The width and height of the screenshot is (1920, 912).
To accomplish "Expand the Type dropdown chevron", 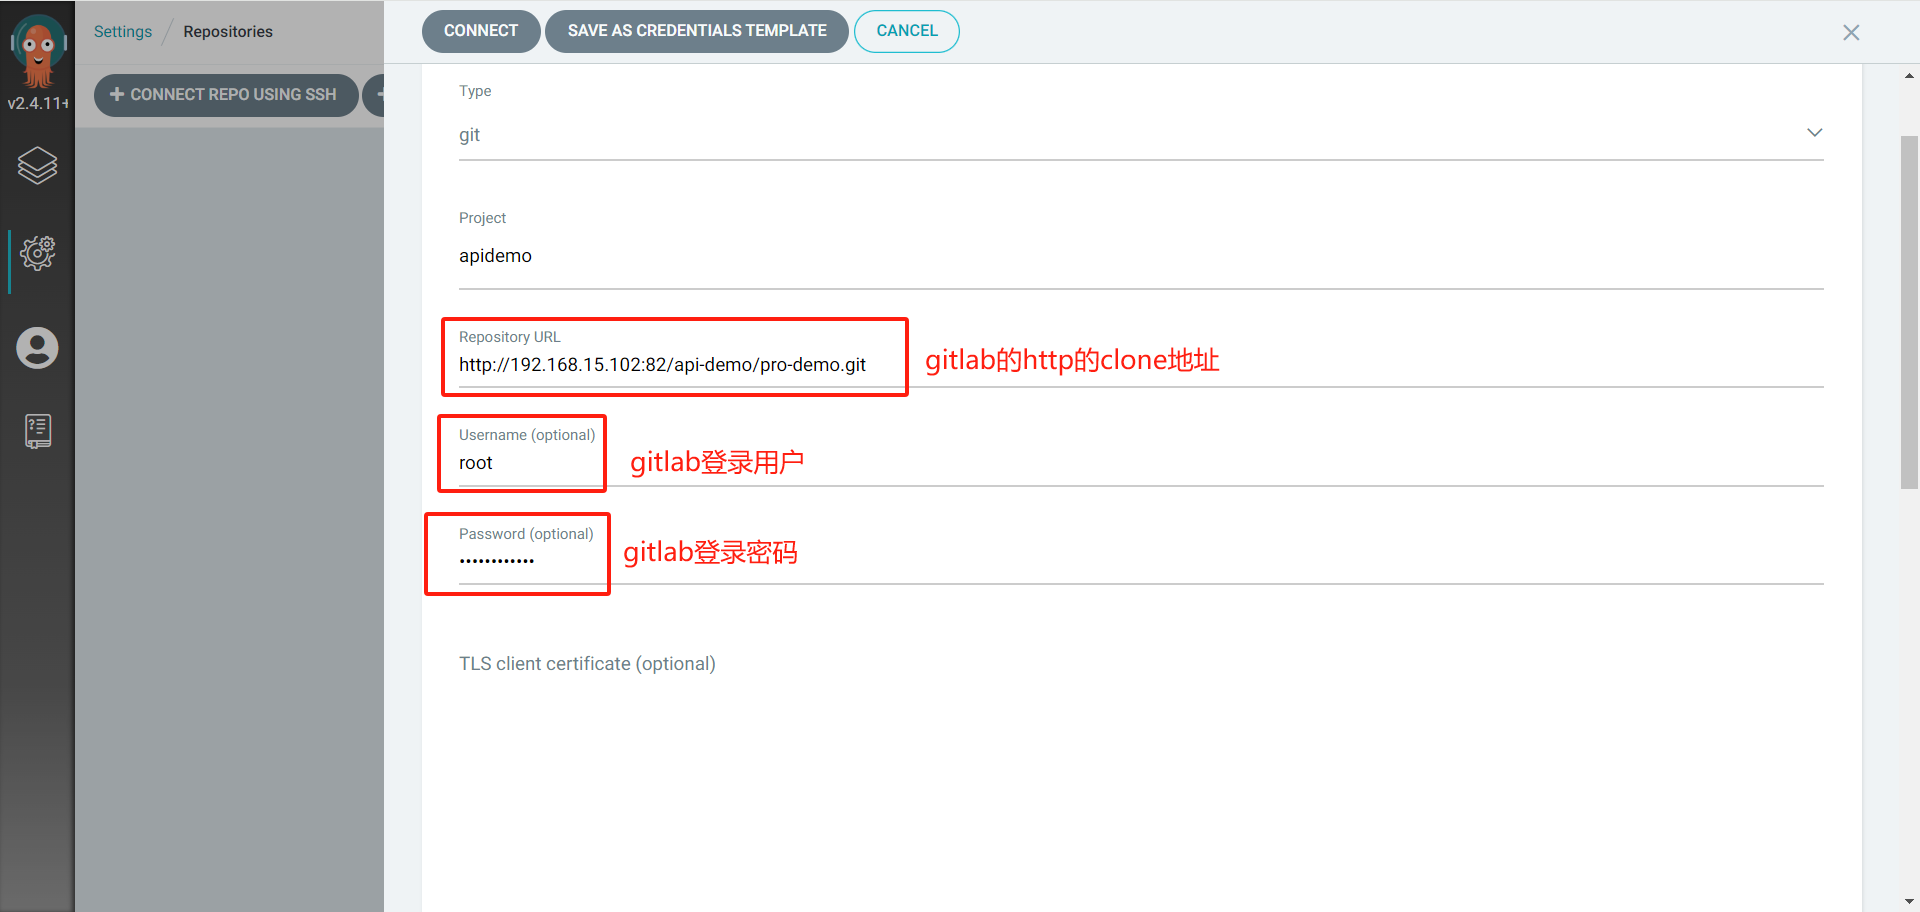I will tap(1814, 132).
